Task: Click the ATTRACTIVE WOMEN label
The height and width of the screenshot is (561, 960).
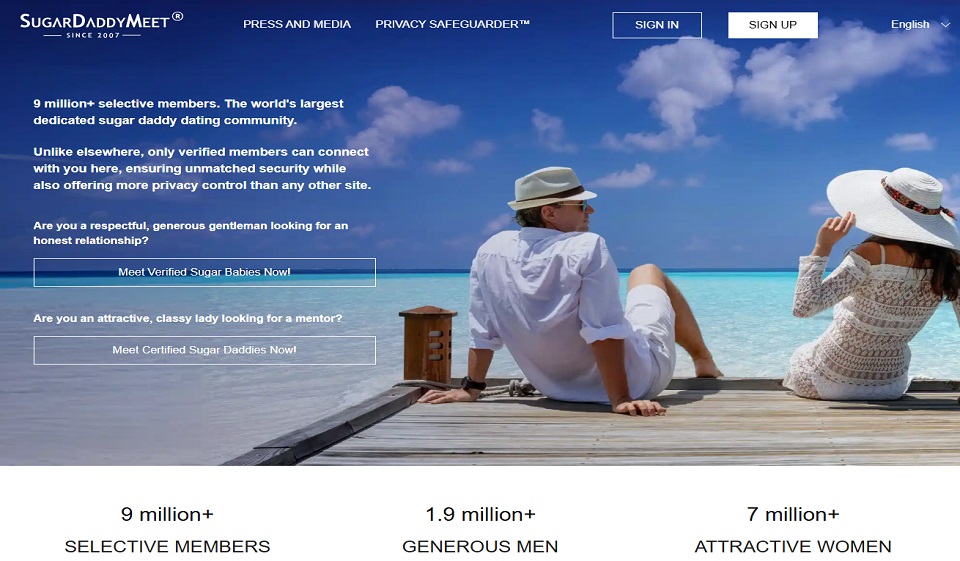Action: point(793,546)
